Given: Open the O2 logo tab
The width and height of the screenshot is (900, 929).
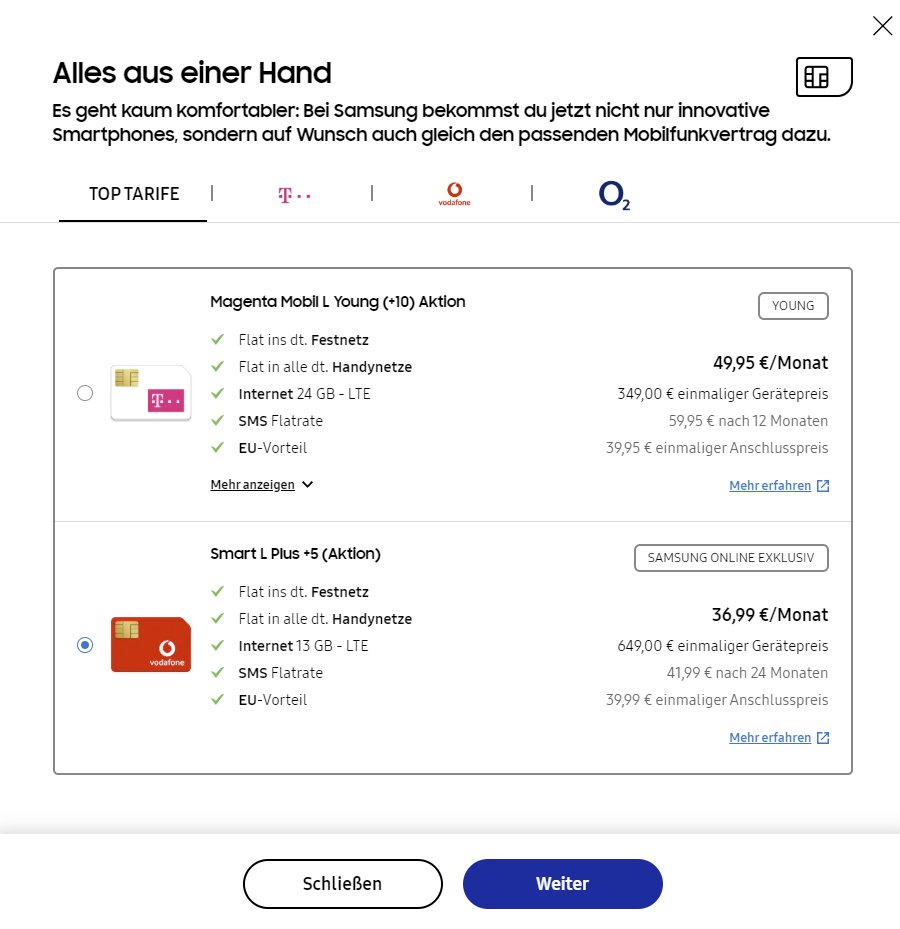Looking at the screenshot, I should tap(613, 194).
